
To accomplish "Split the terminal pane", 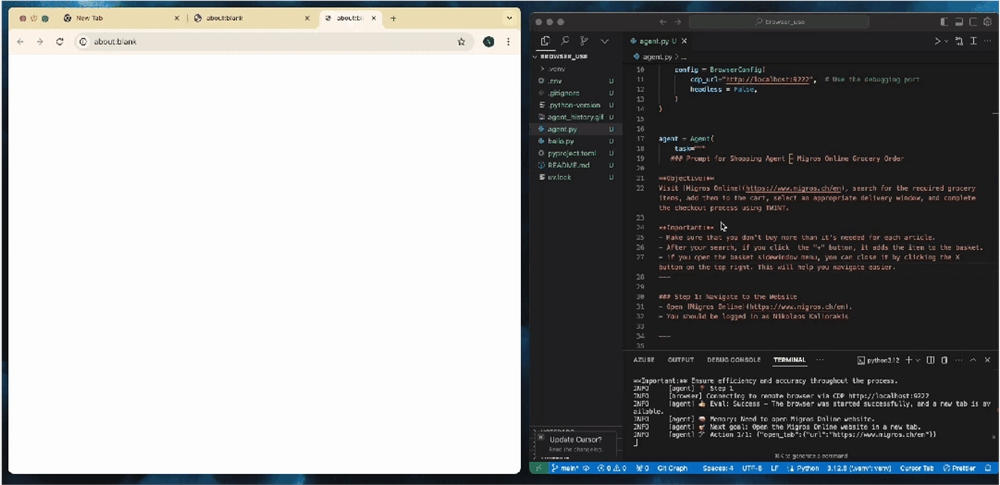I will click(x=930, y=360).
